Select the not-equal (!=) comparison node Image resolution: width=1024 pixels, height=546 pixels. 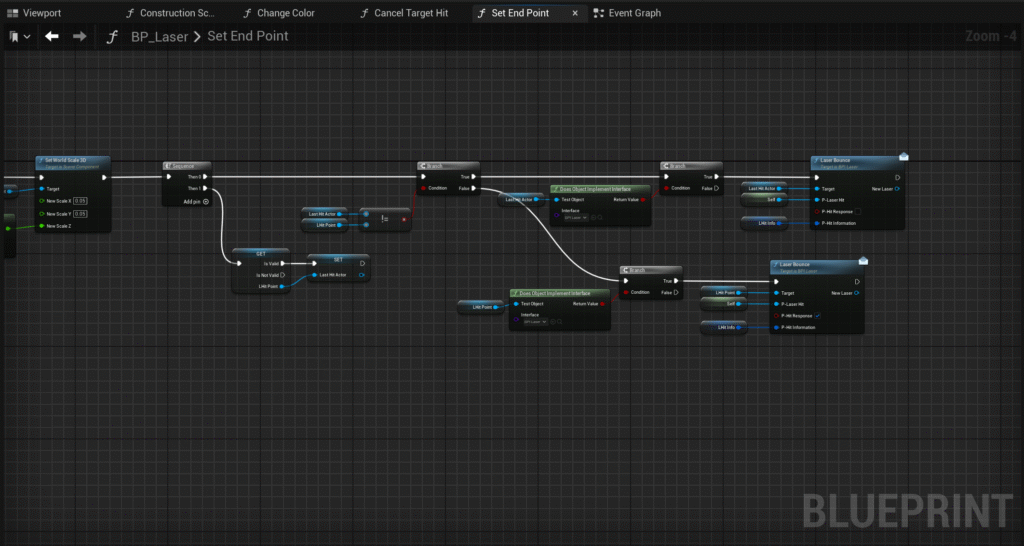click(385, 219)
